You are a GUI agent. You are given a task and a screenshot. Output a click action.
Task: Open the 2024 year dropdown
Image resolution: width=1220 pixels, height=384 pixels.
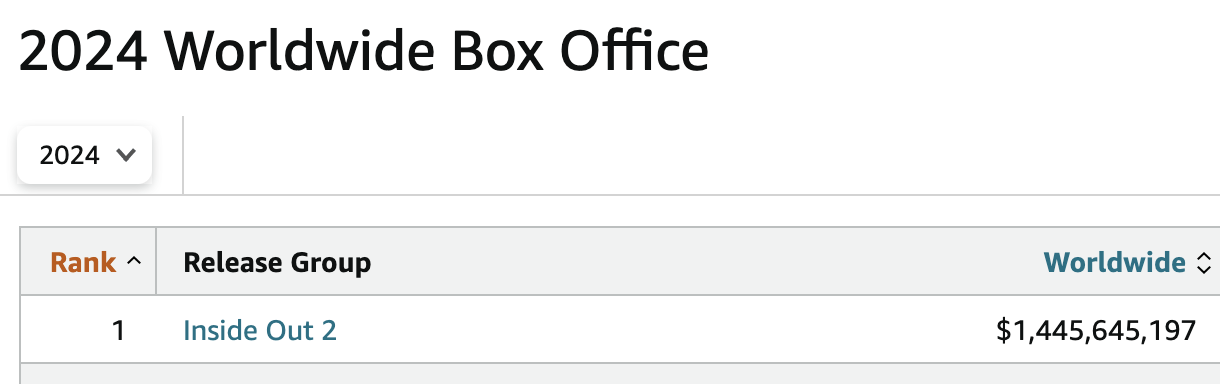point(84,155)
